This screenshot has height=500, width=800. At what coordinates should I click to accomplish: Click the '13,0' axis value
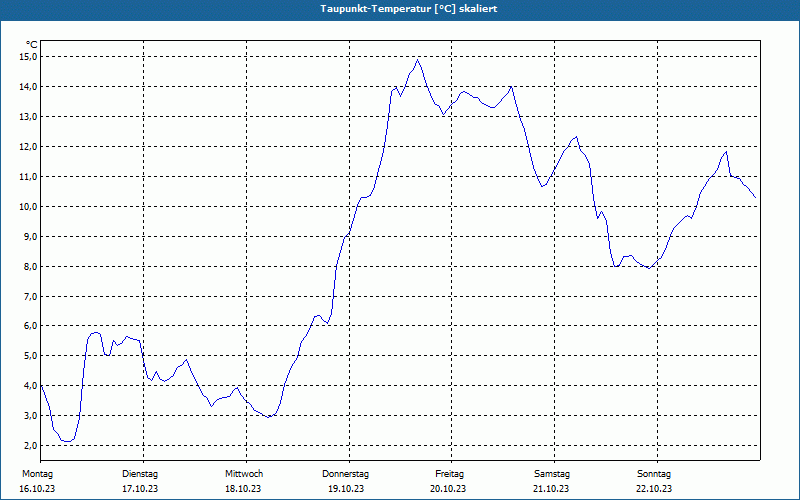[29, 117]
